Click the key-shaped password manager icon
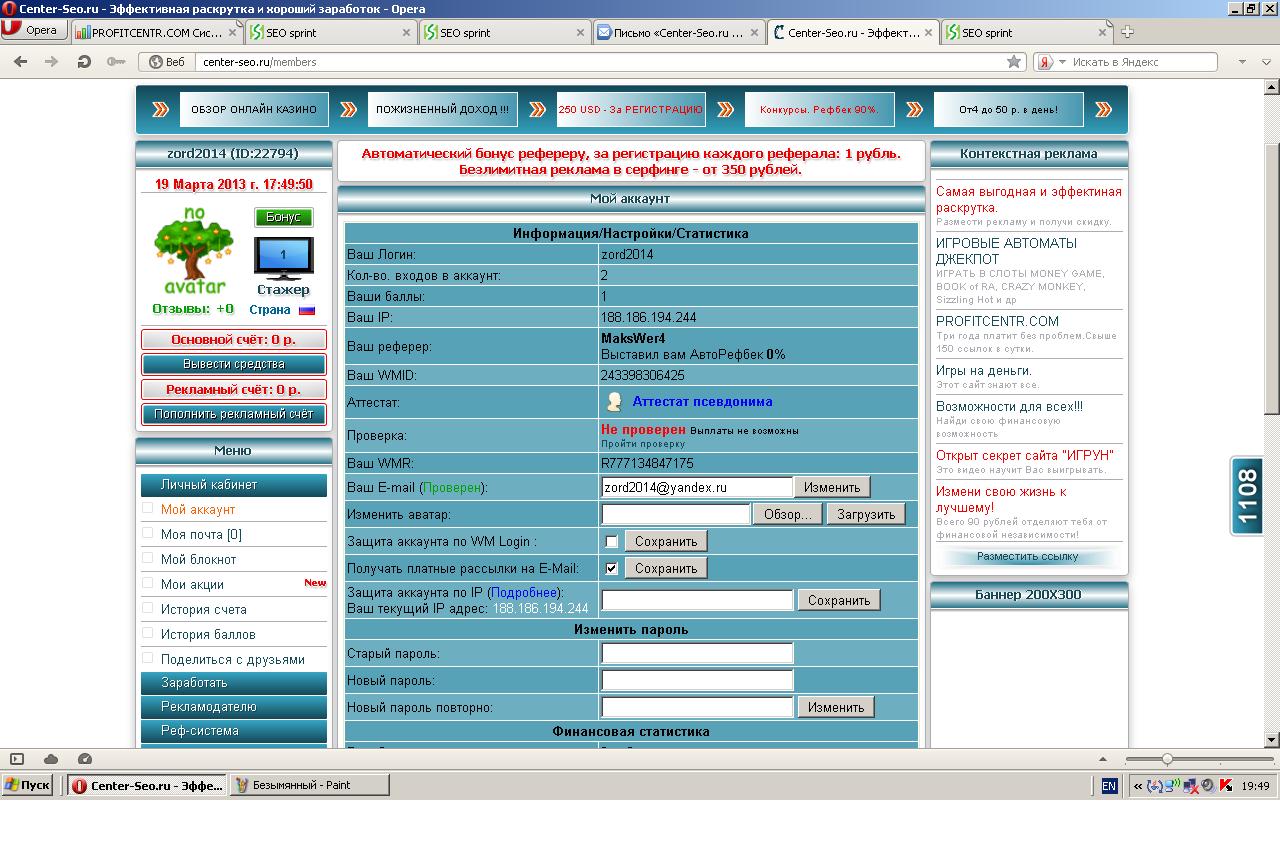 coord(116,62)
